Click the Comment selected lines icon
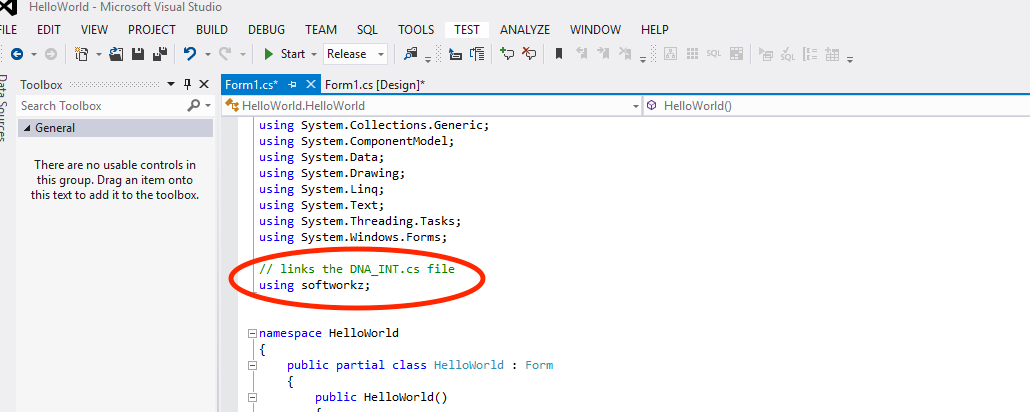 point(507,55)
